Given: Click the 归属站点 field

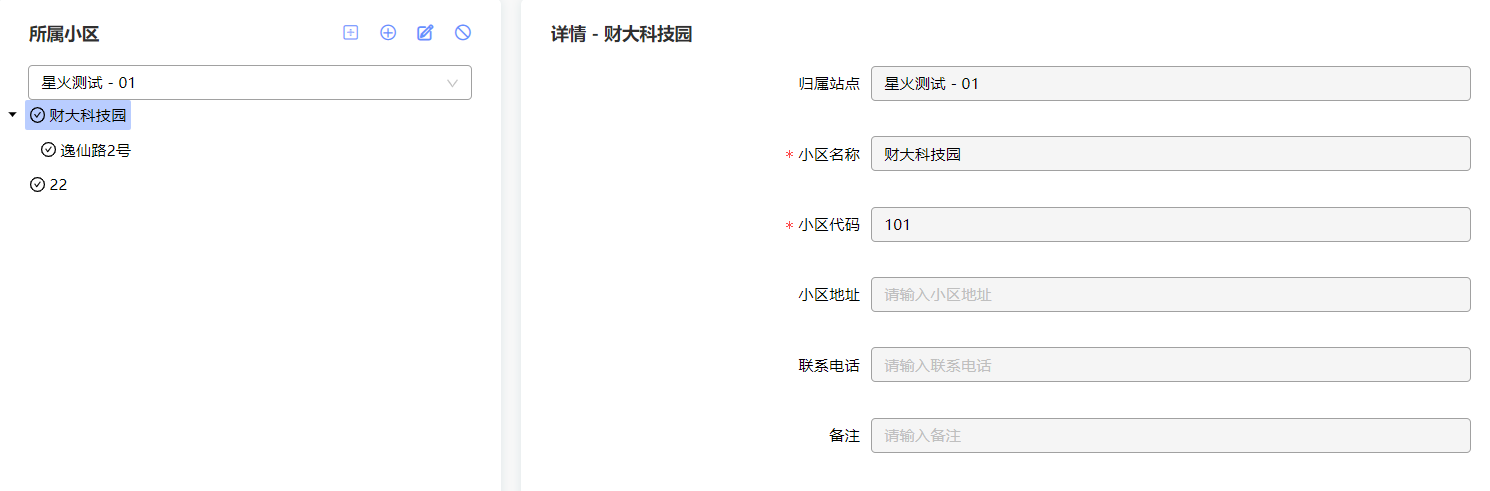Looking at the screenshot, I should click(x=1171, y=84).
